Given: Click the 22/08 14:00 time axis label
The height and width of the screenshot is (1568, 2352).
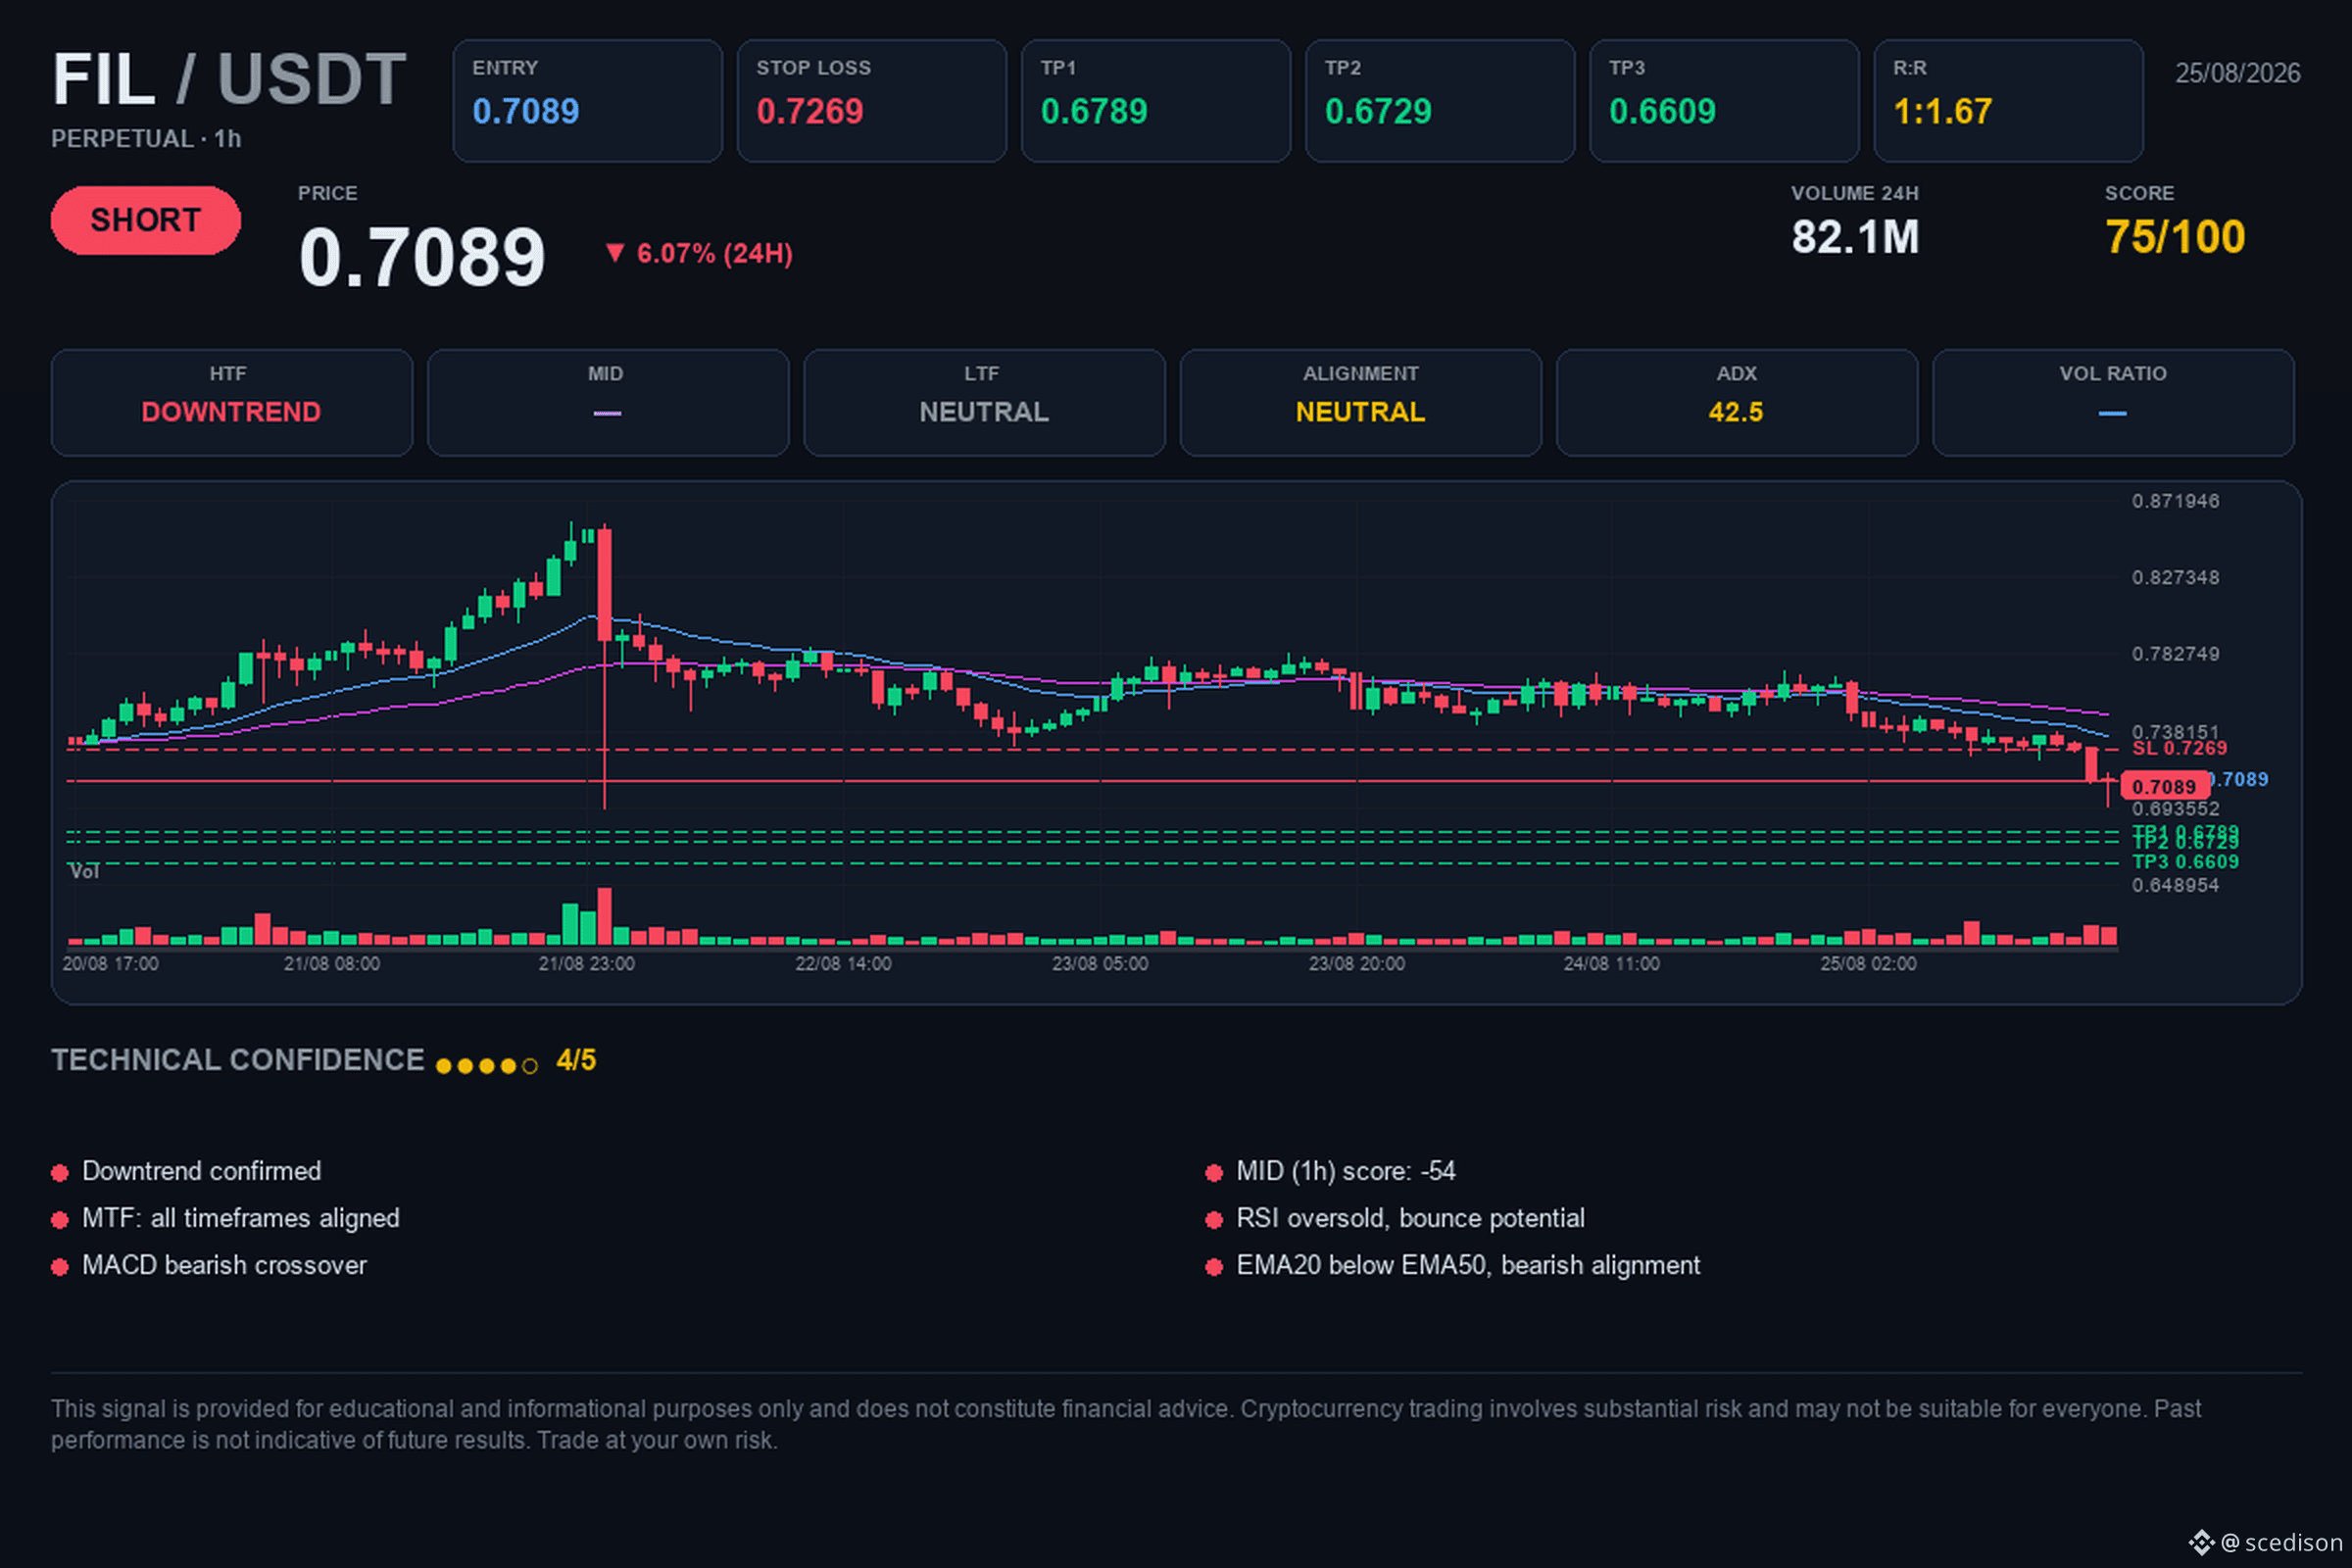Looking at the screenshot, I should click(843, 964).
